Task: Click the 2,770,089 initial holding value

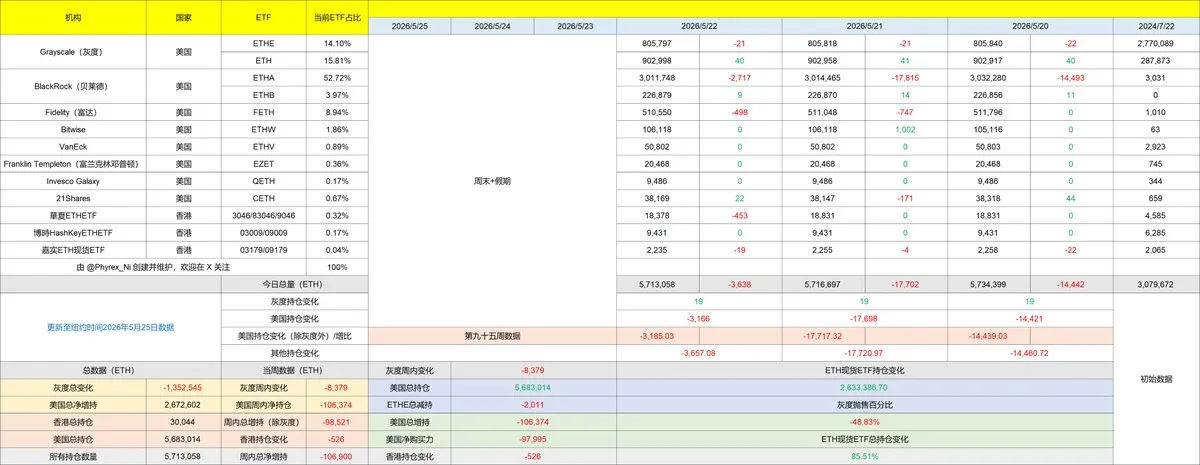Action: coord(1156,44)
